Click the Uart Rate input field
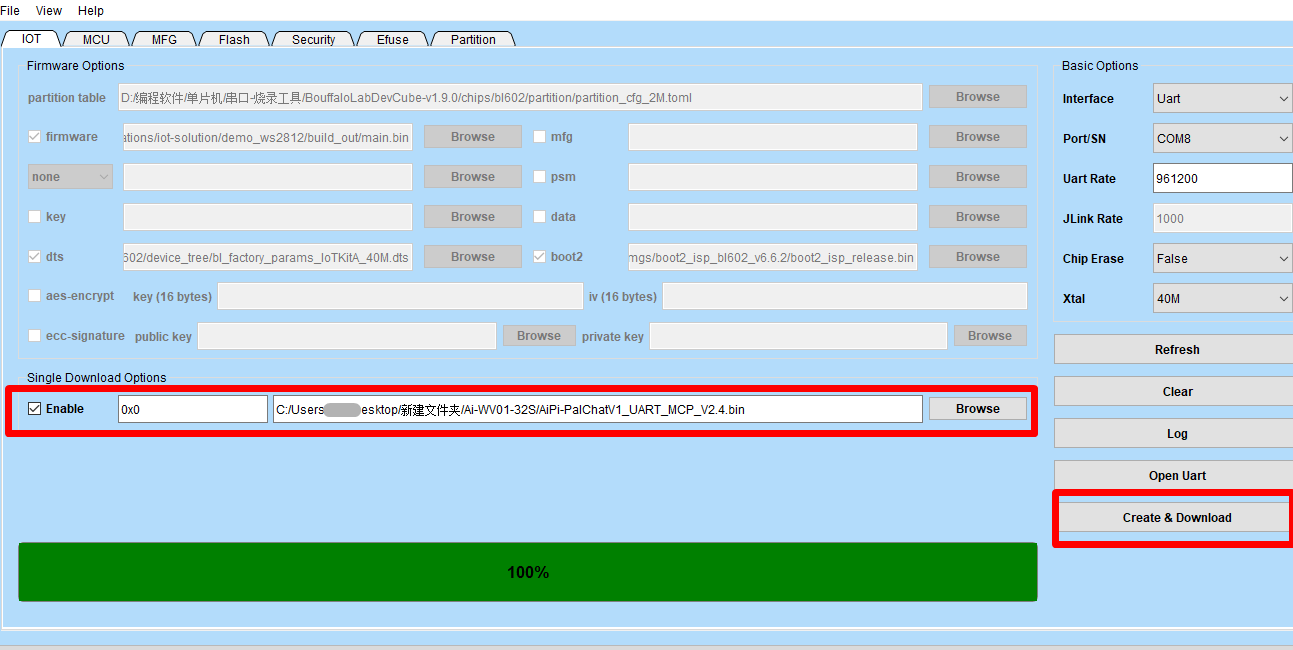1293x650 pixels. (x=1222, y=179)
